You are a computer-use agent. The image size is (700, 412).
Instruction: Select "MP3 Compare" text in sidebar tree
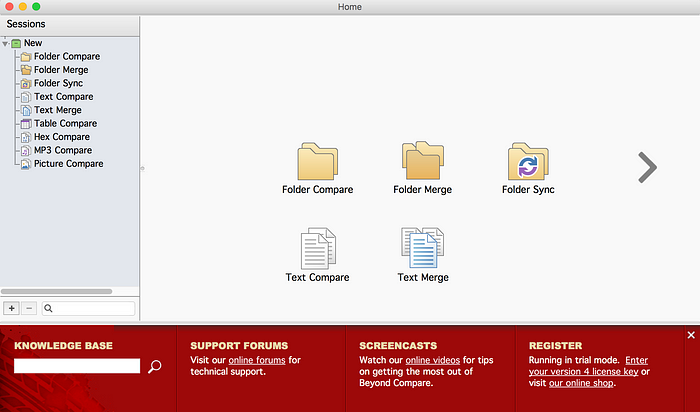tap(63, 150)
